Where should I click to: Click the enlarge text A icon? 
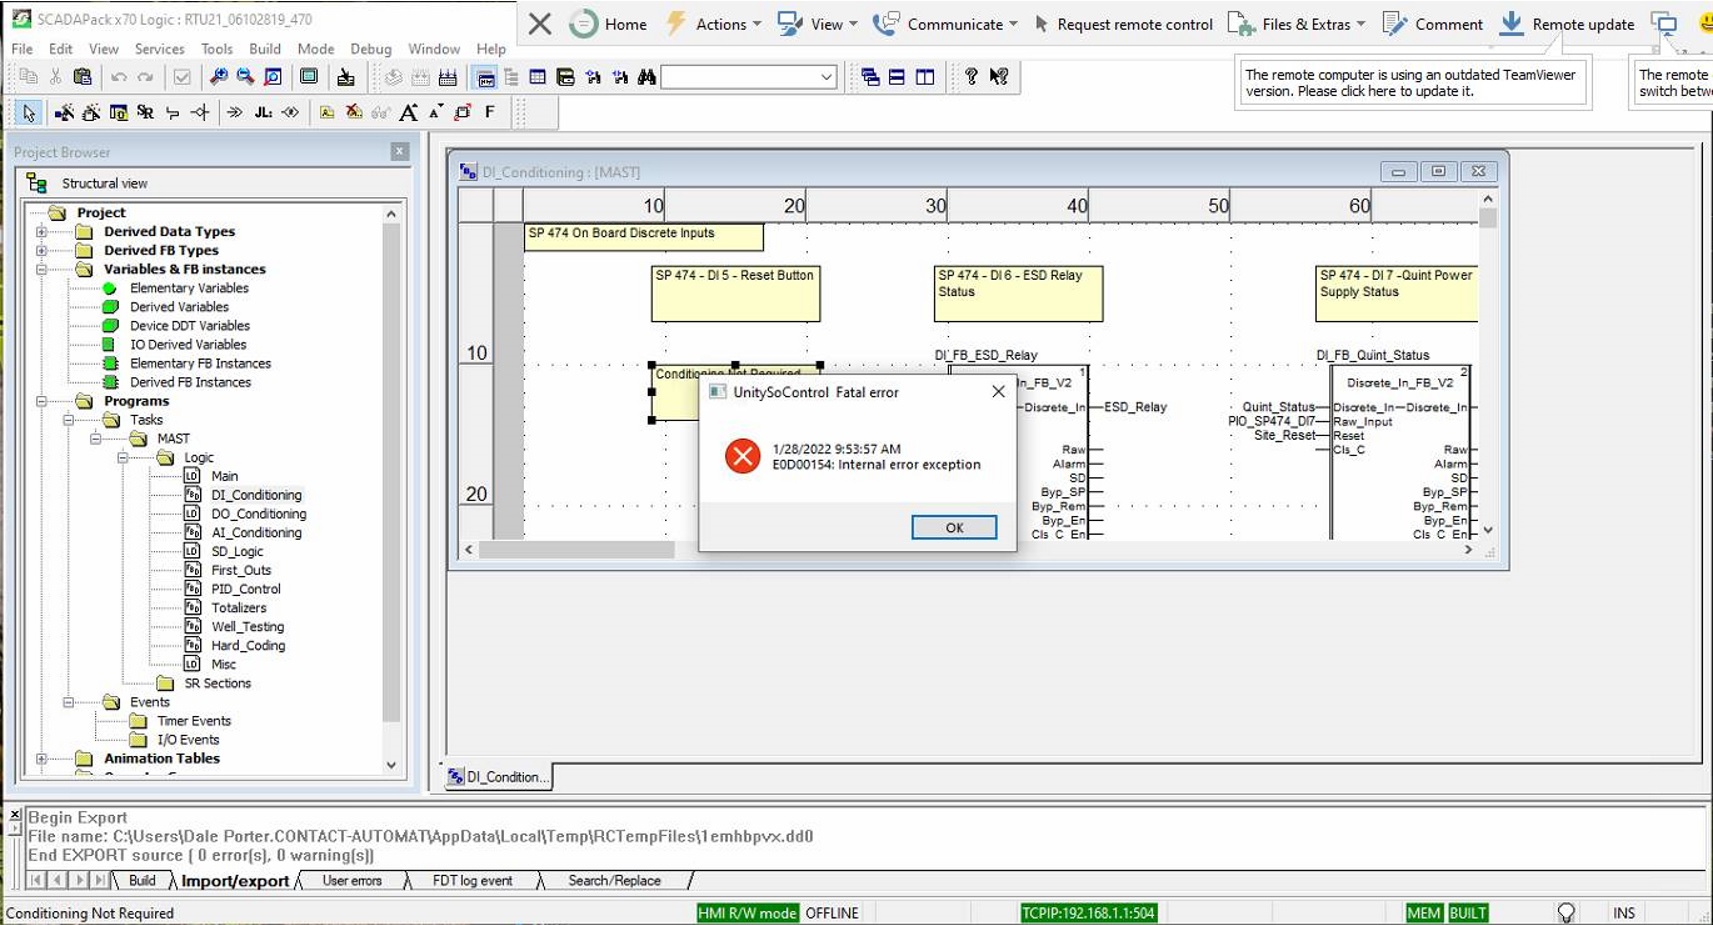pos(408,113)
